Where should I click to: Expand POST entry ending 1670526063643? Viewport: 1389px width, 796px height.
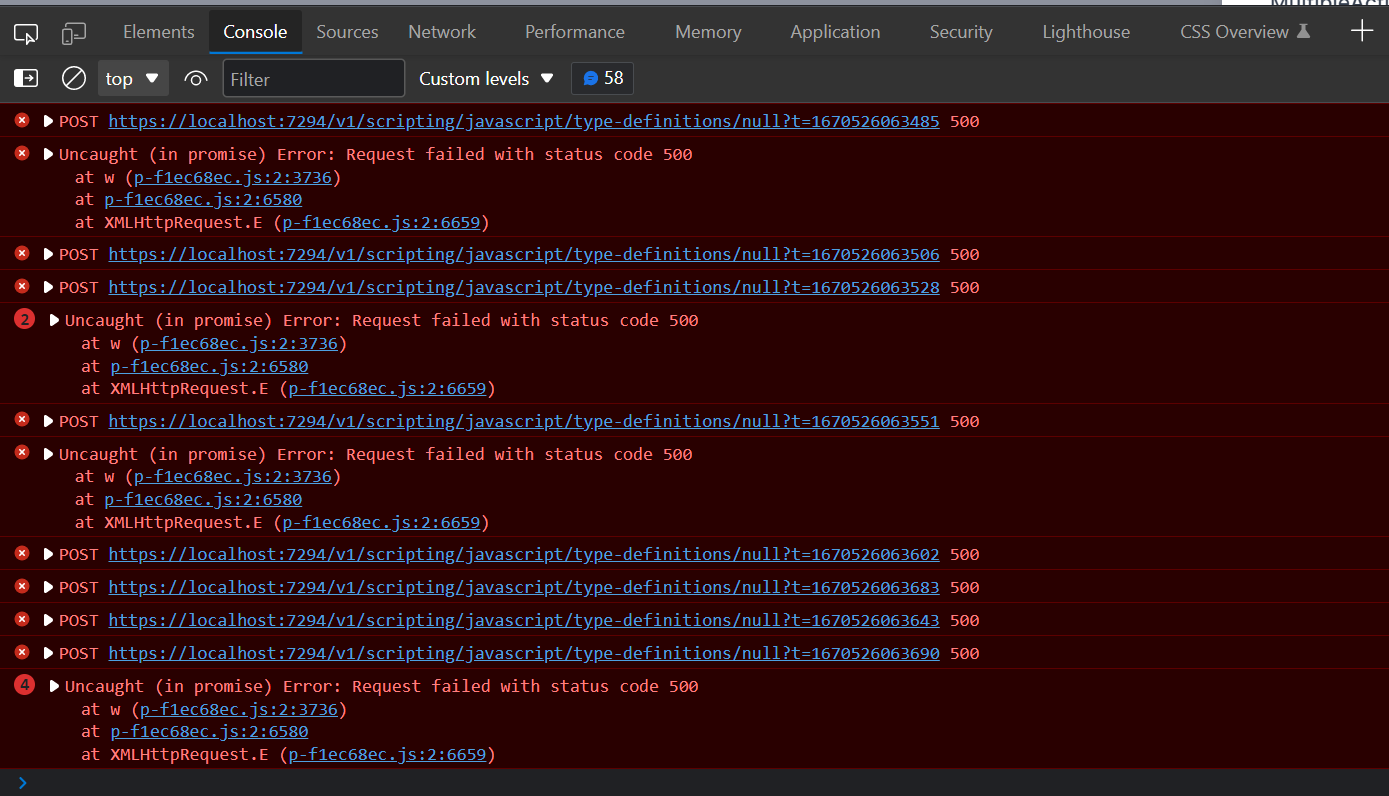48,620
